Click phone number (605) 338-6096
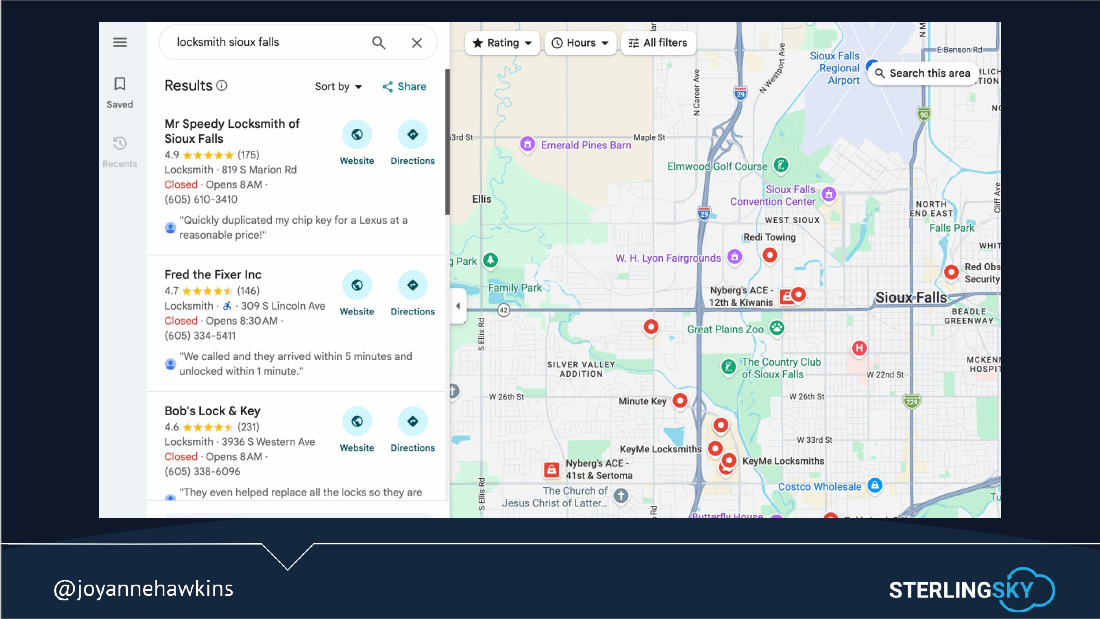1100x619 pixels. pyautogui.click(x=202, y=472)
